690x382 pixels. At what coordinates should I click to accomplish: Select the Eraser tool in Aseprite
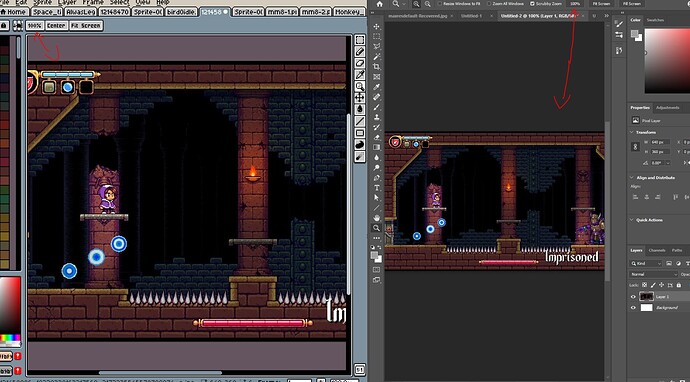[x=360, y=63]
